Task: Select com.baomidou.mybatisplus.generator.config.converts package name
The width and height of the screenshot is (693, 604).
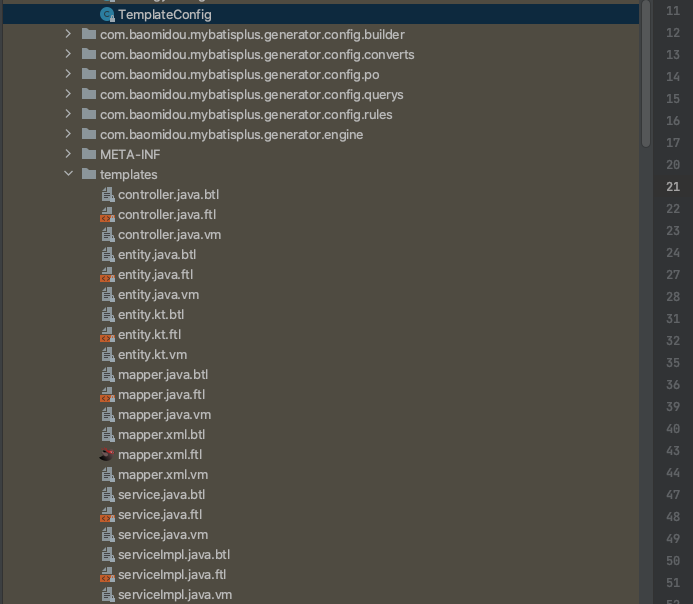Action: tap(257, 54)
